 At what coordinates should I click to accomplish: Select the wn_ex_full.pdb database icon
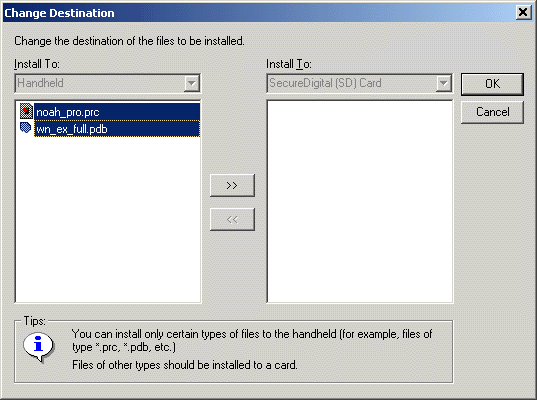point(26,128)
